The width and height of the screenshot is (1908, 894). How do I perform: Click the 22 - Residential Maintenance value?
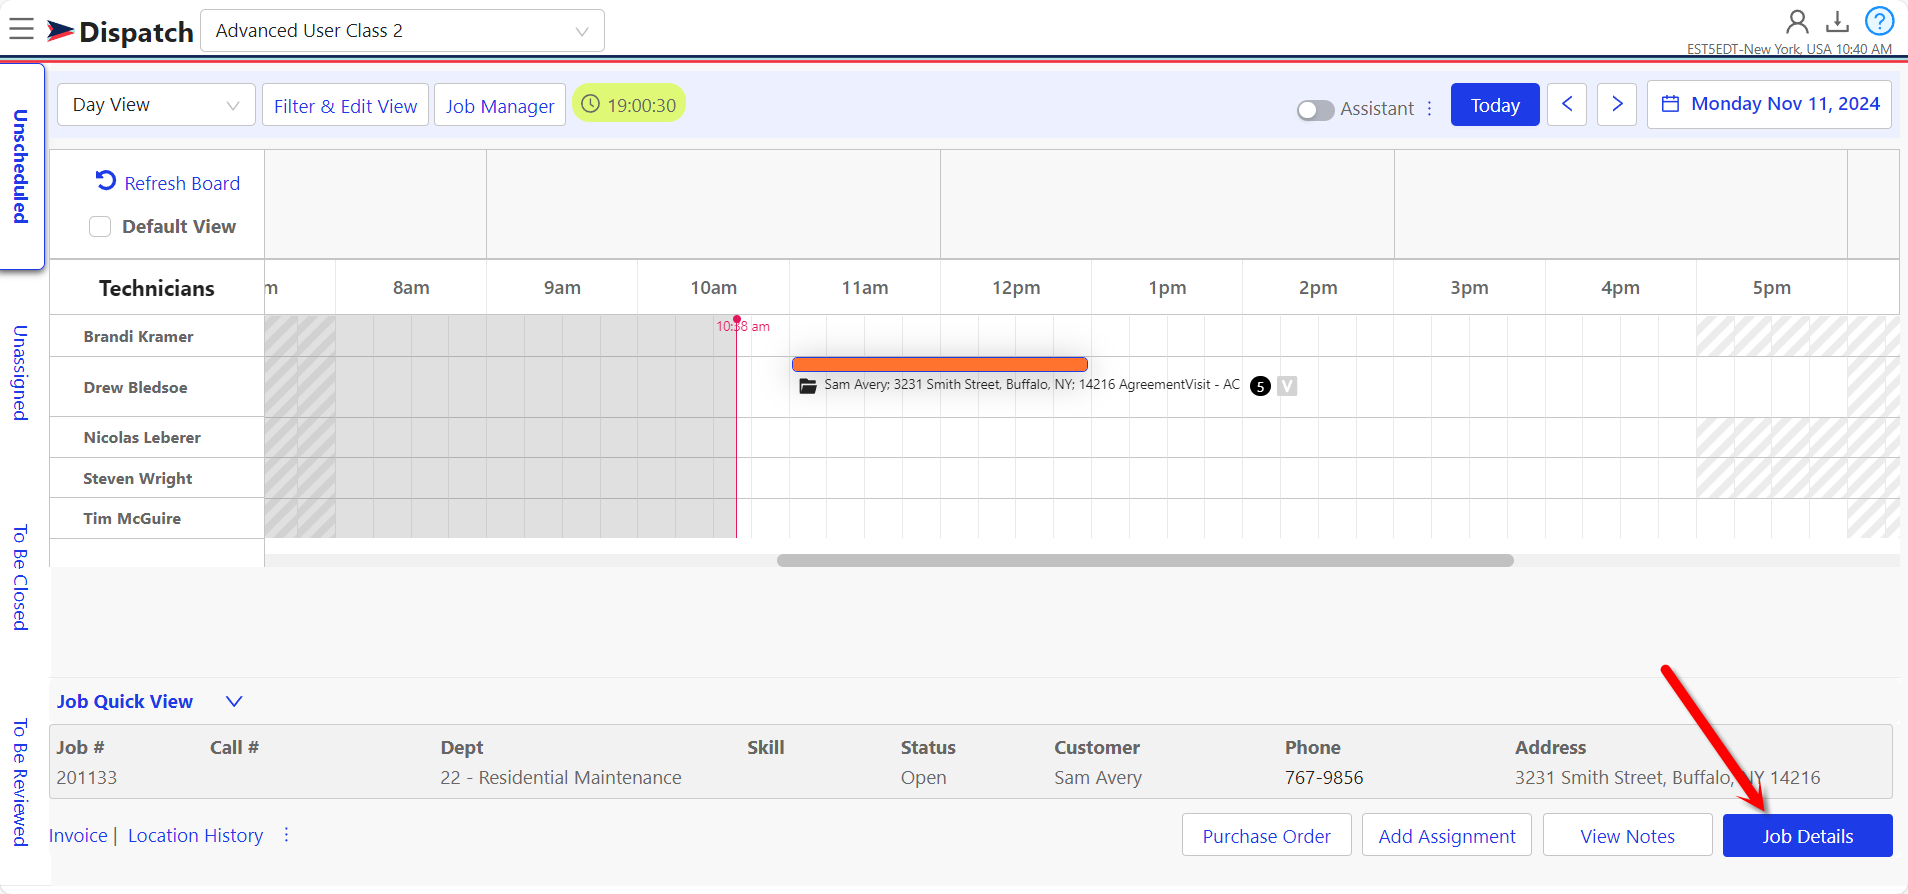[561, 777]
